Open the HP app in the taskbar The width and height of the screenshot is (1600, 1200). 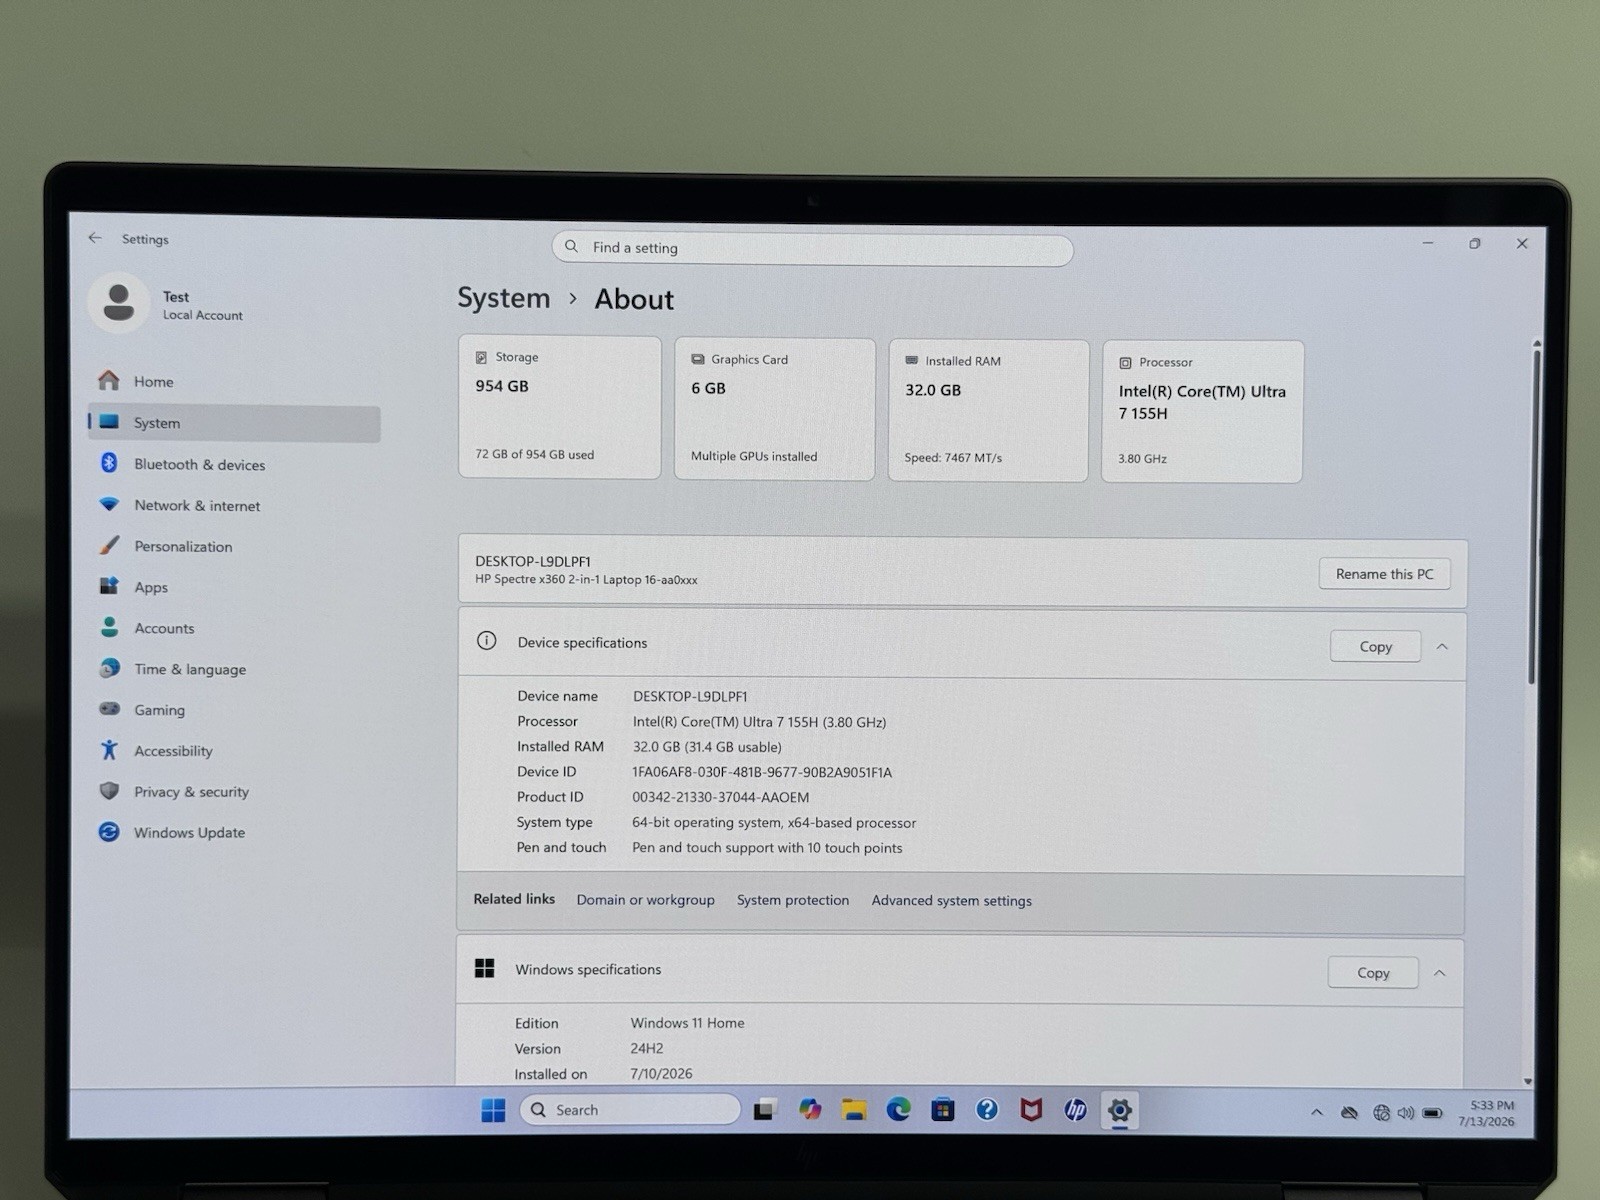click(1075, 1110)
